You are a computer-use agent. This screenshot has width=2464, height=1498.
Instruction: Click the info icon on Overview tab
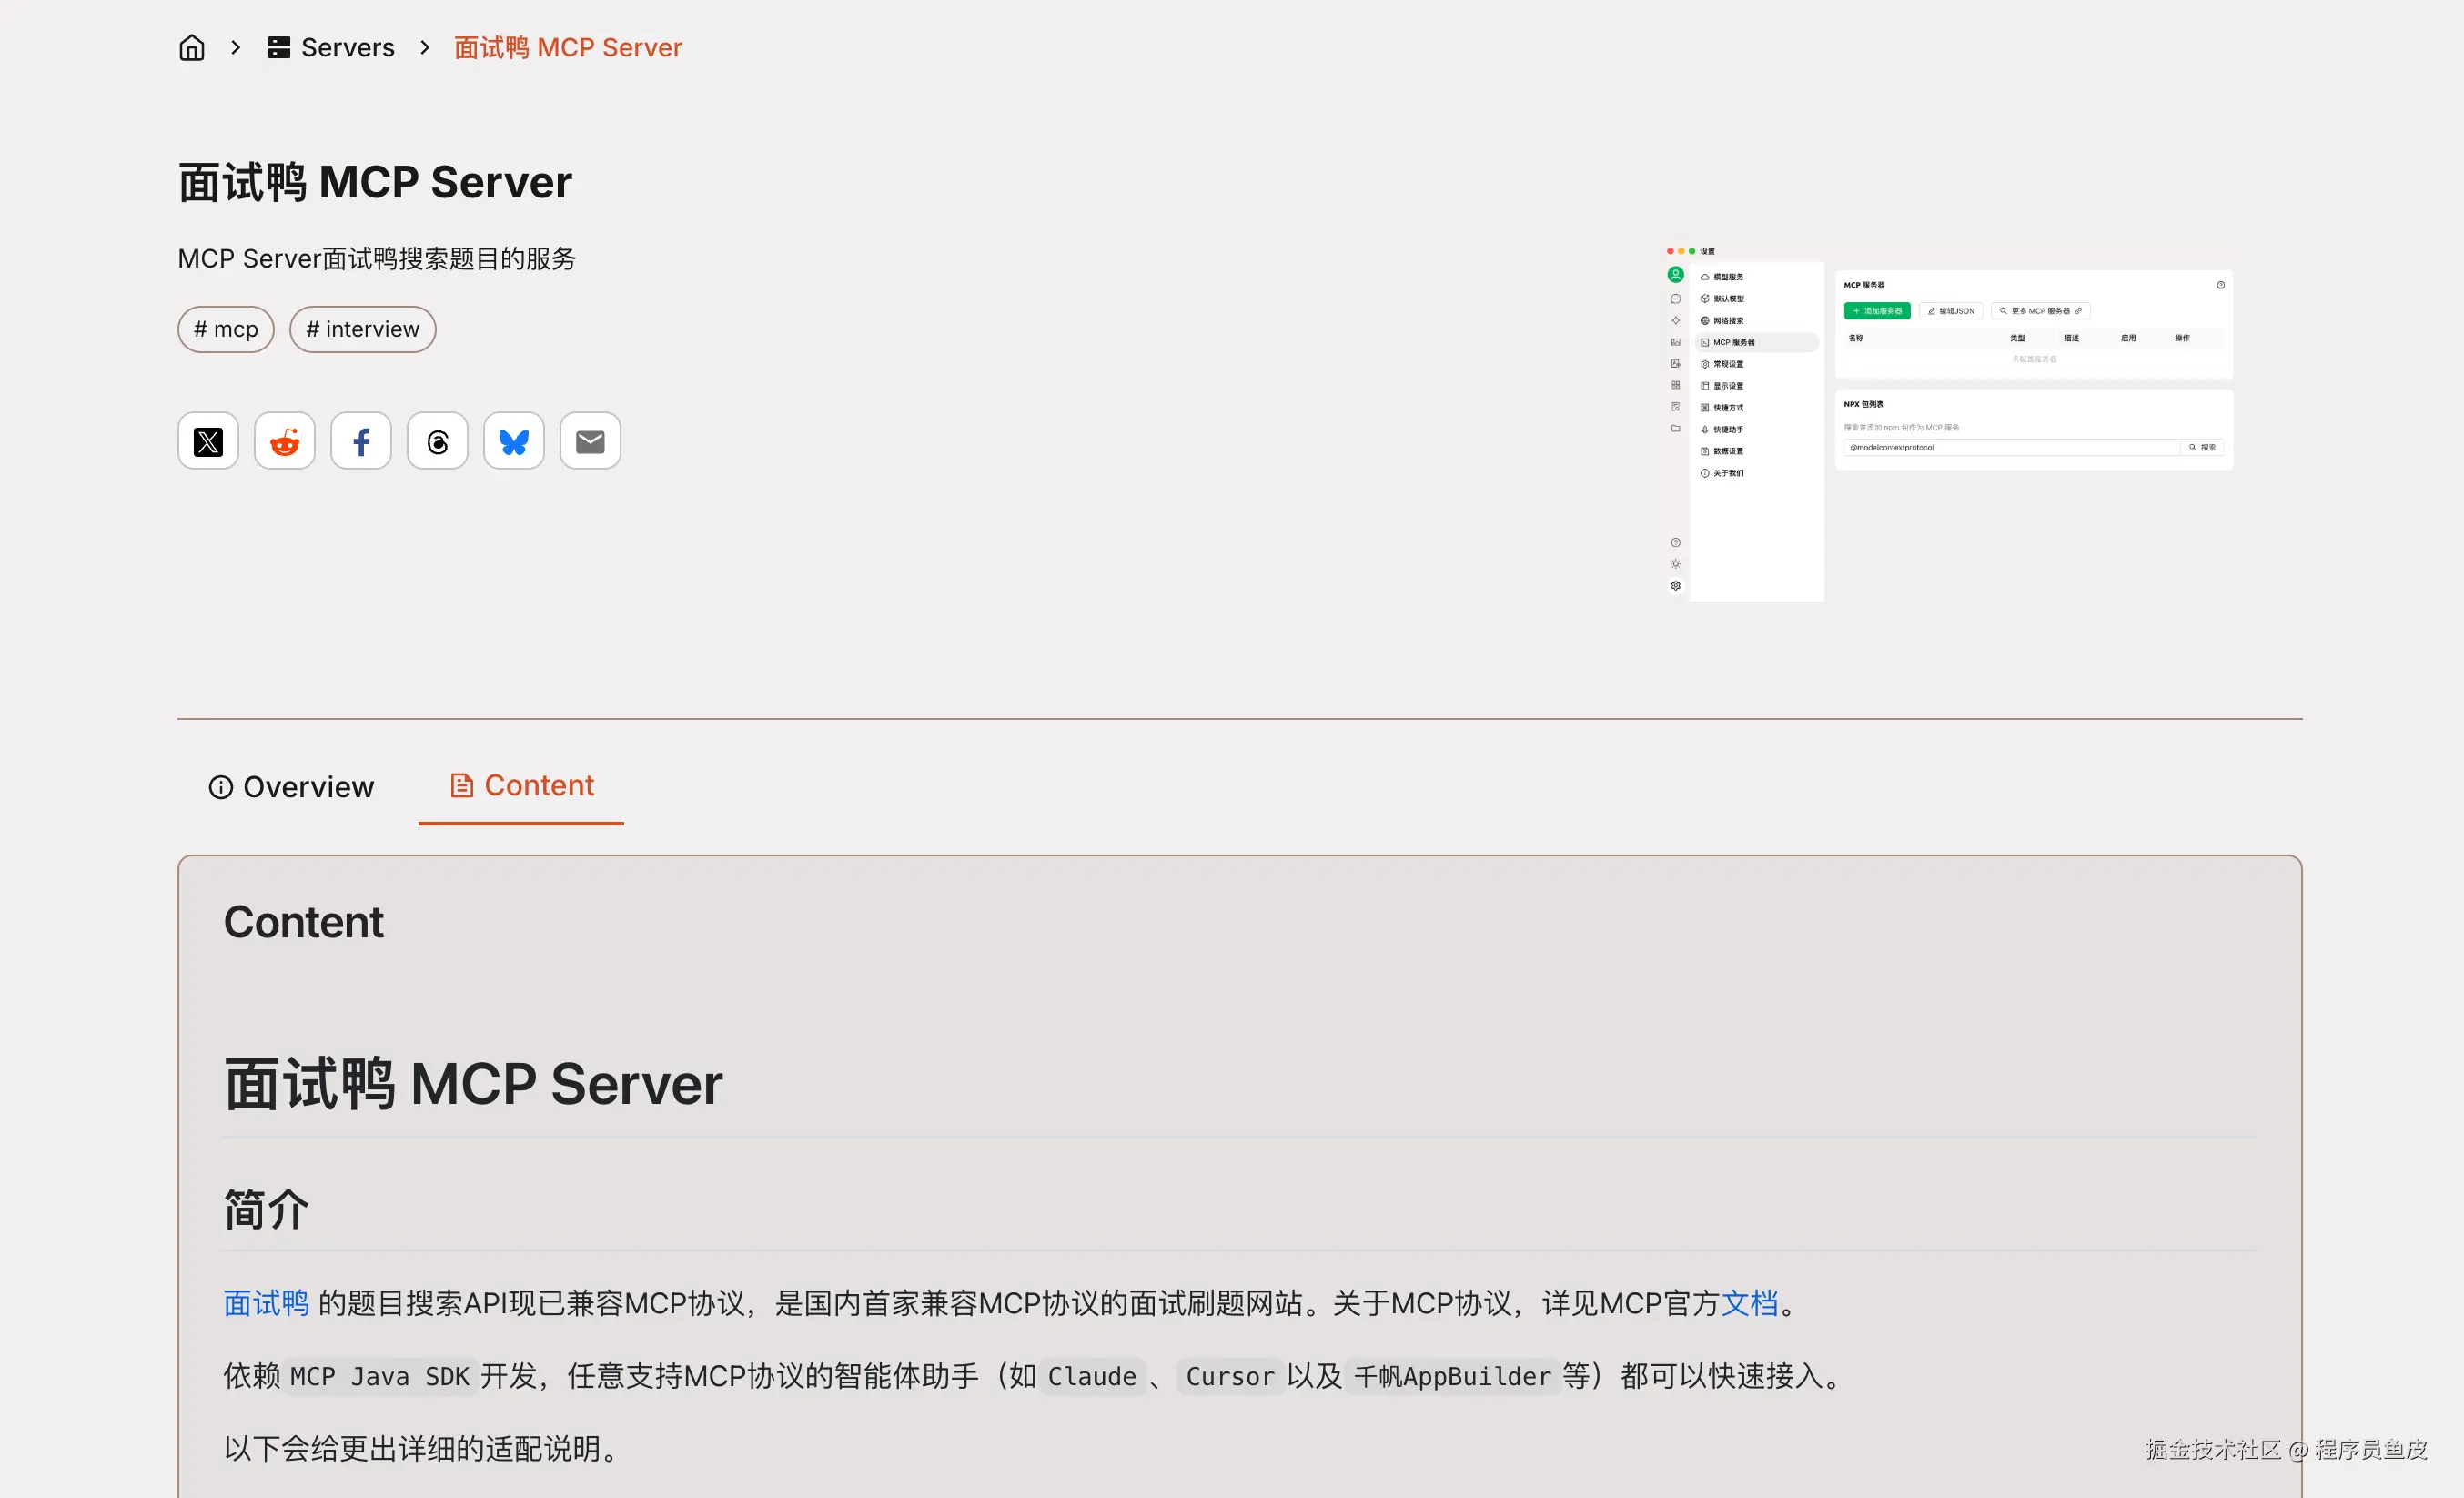[x=220, y=787]
